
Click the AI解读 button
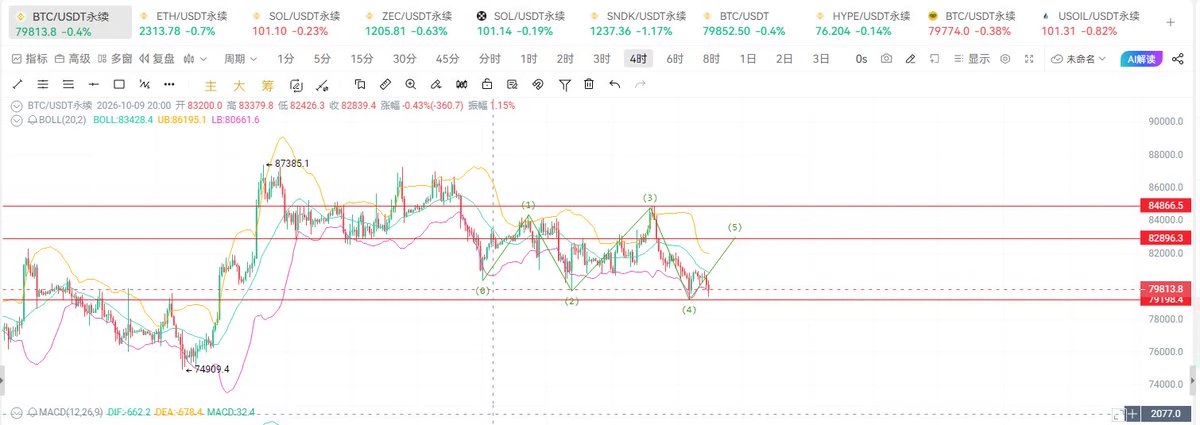pos(1140,59)
